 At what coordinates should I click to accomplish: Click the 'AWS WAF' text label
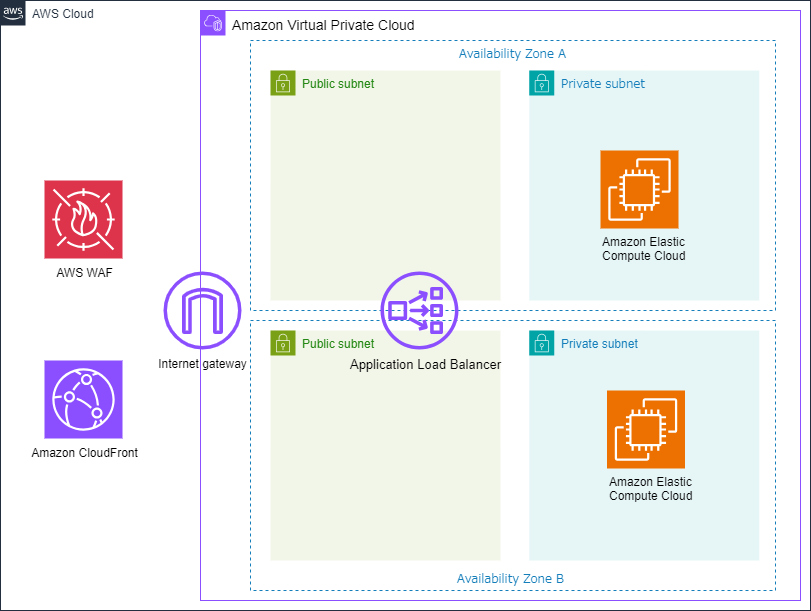[x=84, y=273]
